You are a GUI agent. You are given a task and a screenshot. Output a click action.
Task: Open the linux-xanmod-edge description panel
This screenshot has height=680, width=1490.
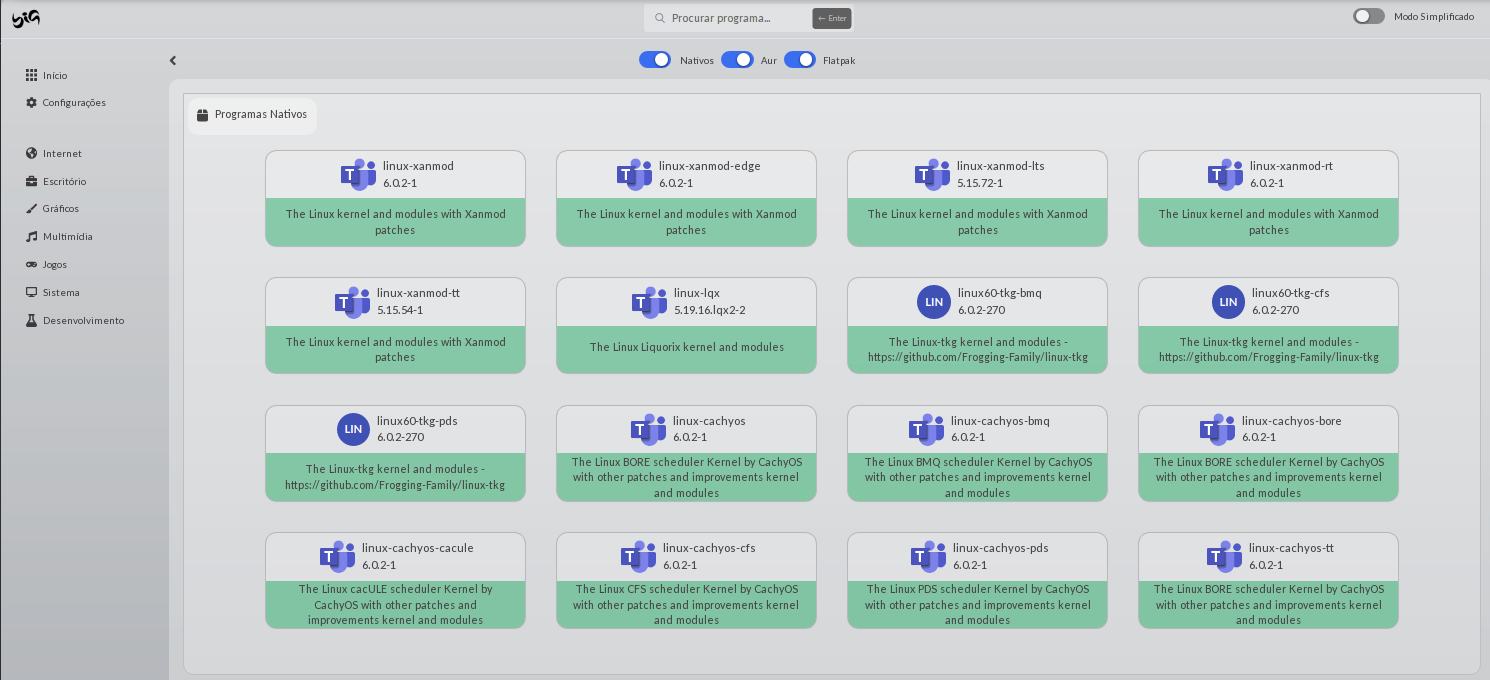[x=686, y=222]
